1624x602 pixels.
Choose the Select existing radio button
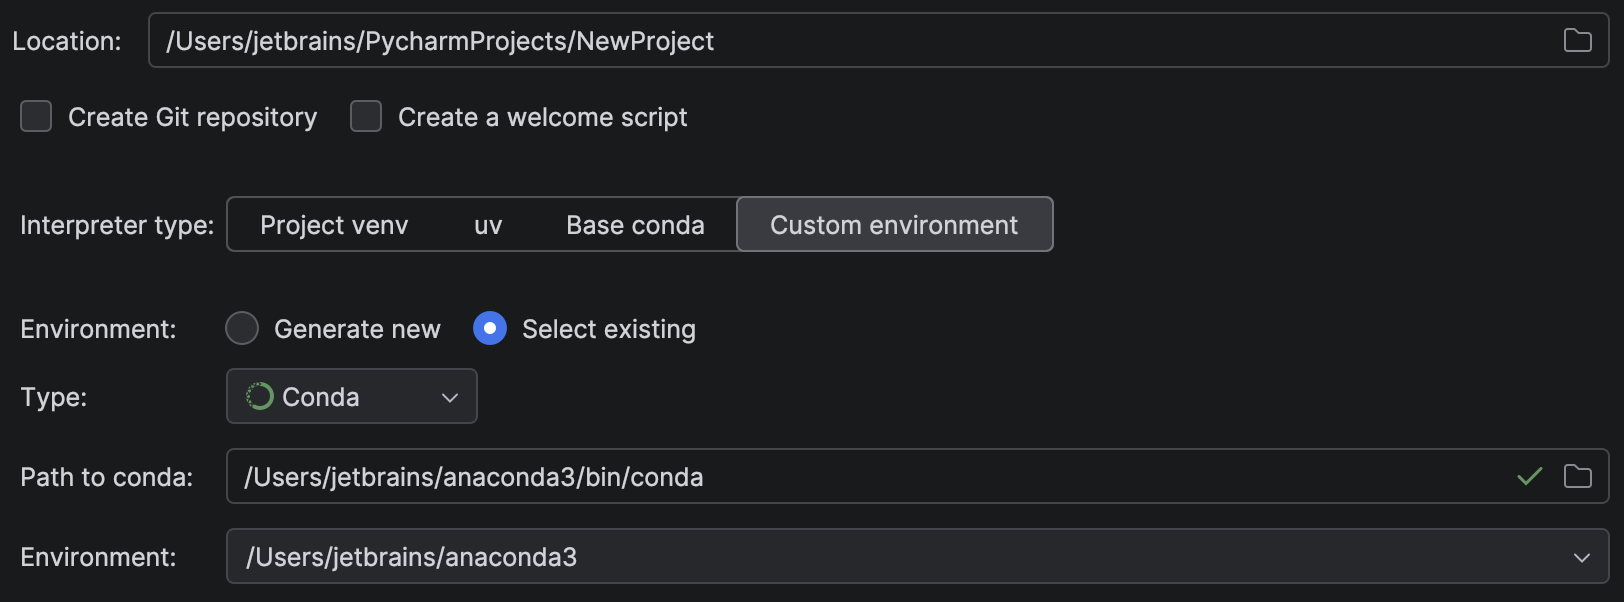tap(490, 328)
